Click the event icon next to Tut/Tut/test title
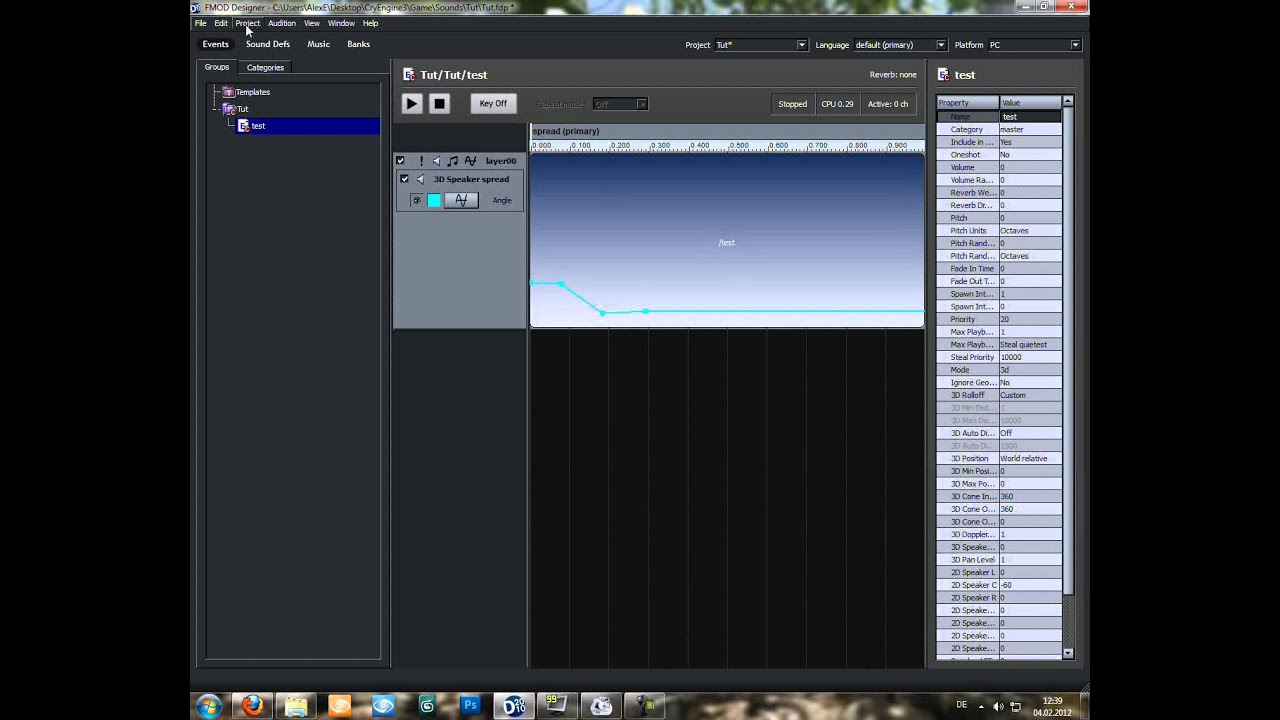Viewport: 1280px width, 720px height. pyautogui.click(x=409, y=75)
